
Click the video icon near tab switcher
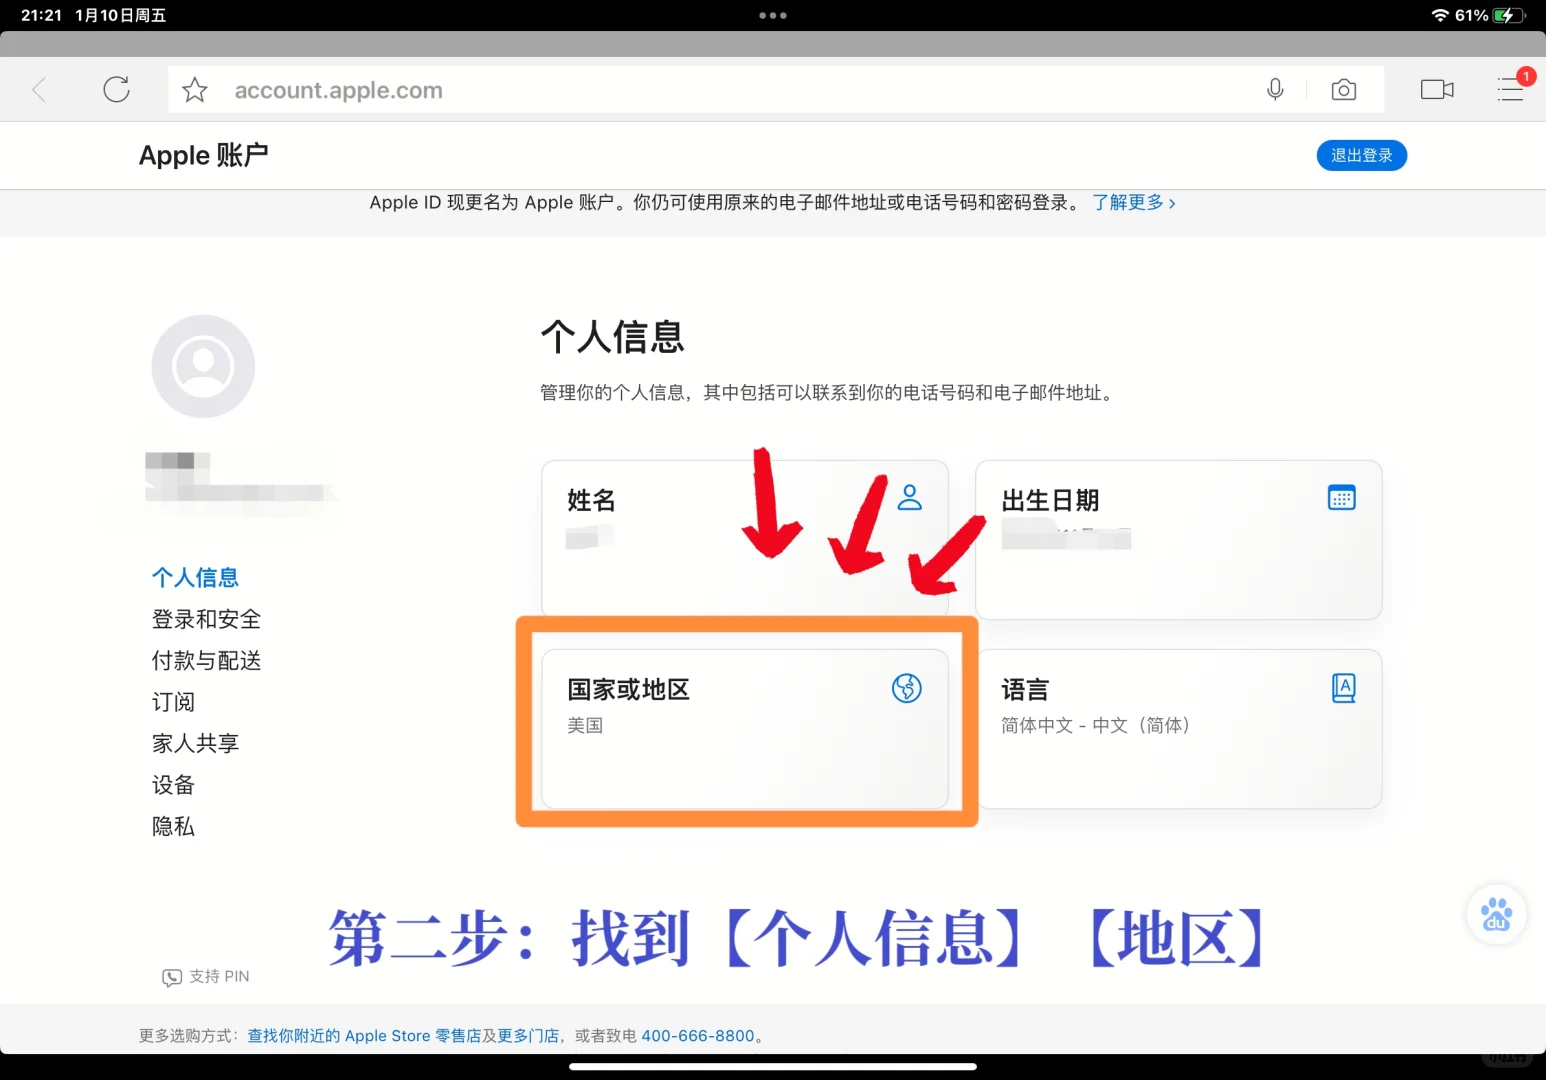pyautogui.click(x=1436, y=89)
